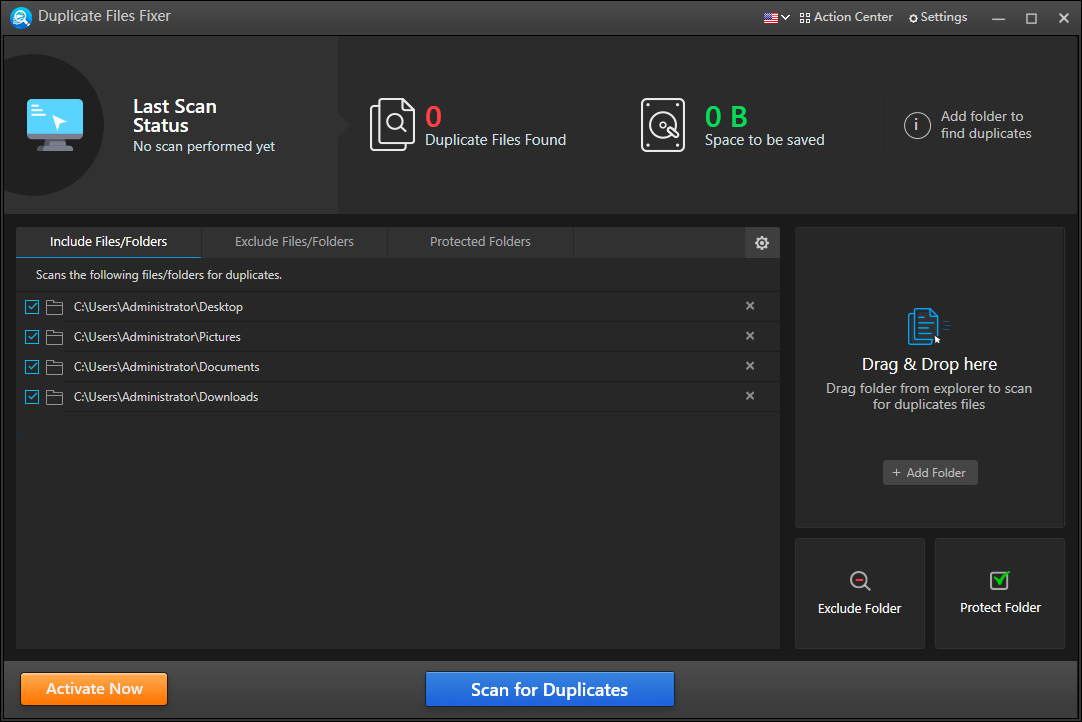Screen dimensions: 1082x722
Task: Uncheck the Desktop folder checkbox
Action: [31, 307]
